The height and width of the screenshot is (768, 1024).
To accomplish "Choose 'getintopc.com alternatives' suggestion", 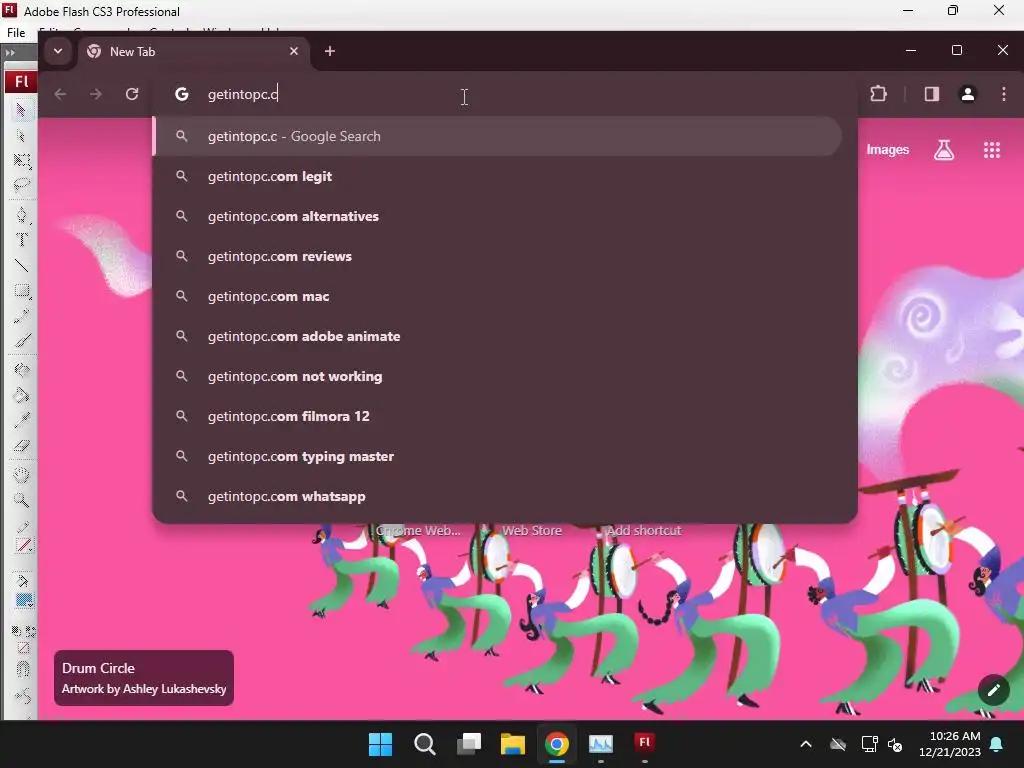I will point(498,216).
